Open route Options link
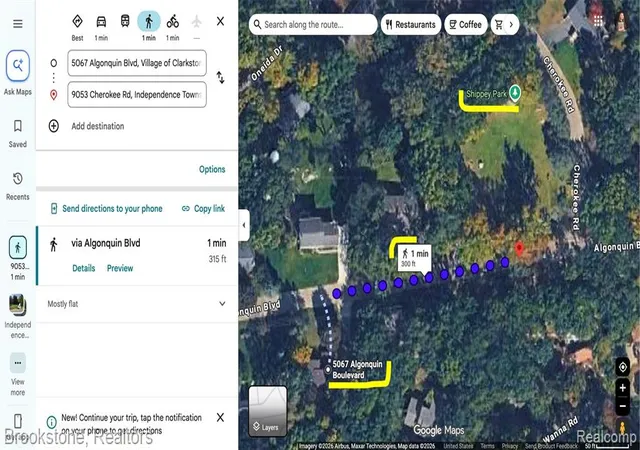Screen dimensions: 640x450 click(212, 169)
